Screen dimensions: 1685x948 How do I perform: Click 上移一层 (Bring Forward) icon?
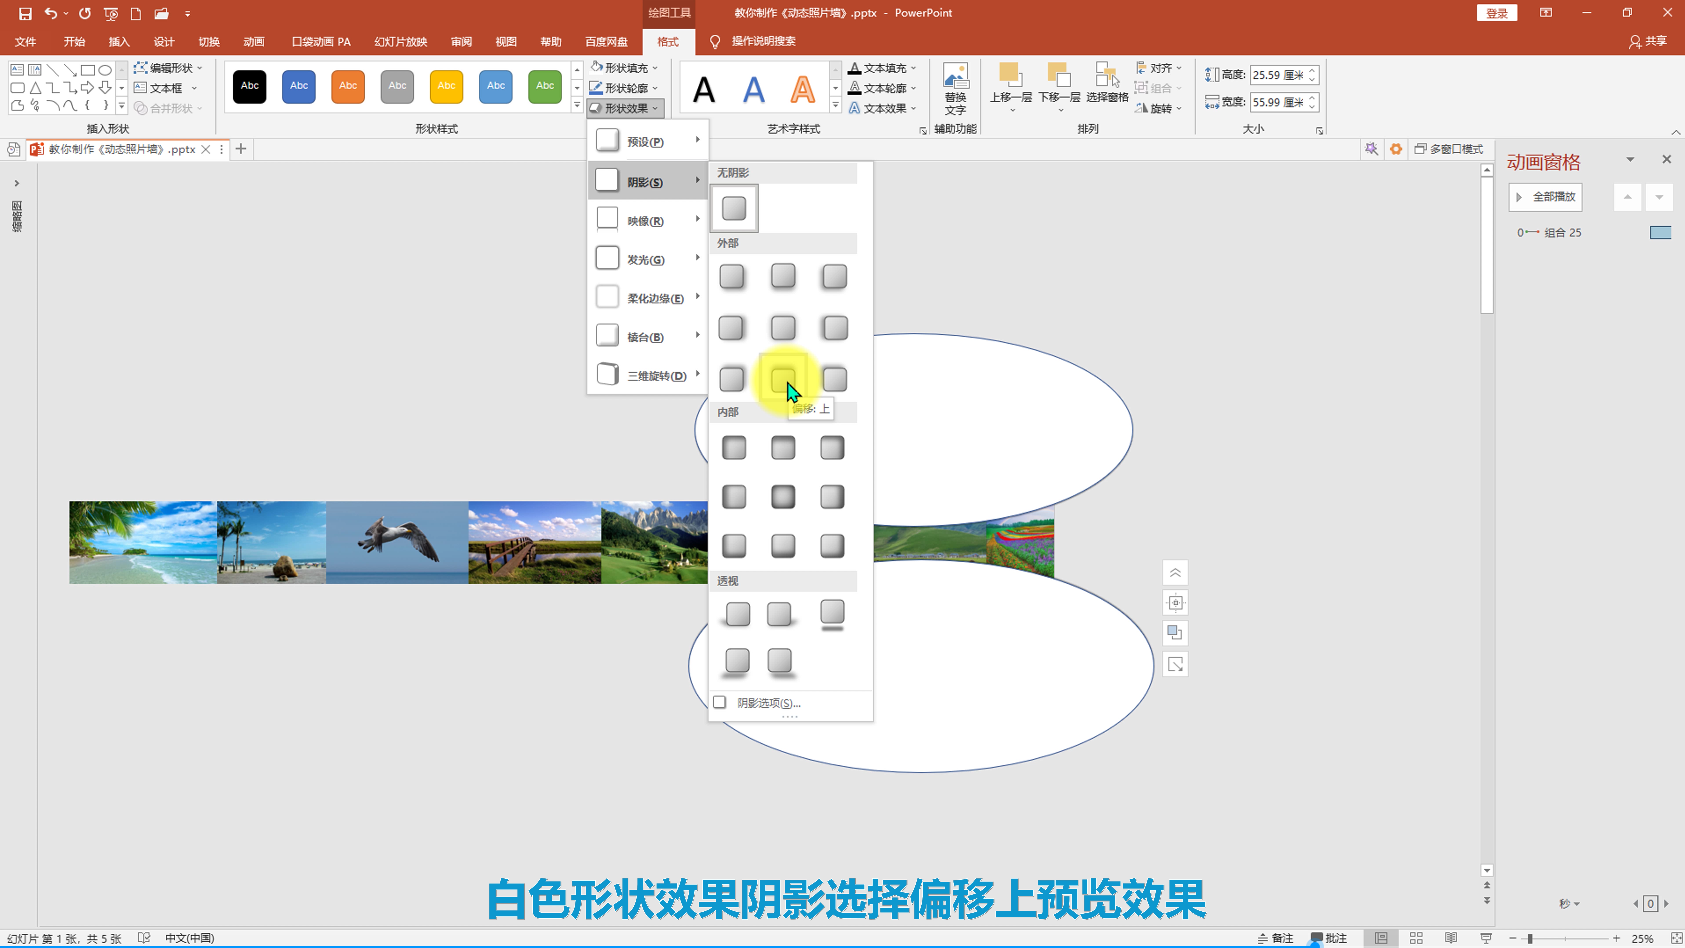click(x=1010, y=84)
